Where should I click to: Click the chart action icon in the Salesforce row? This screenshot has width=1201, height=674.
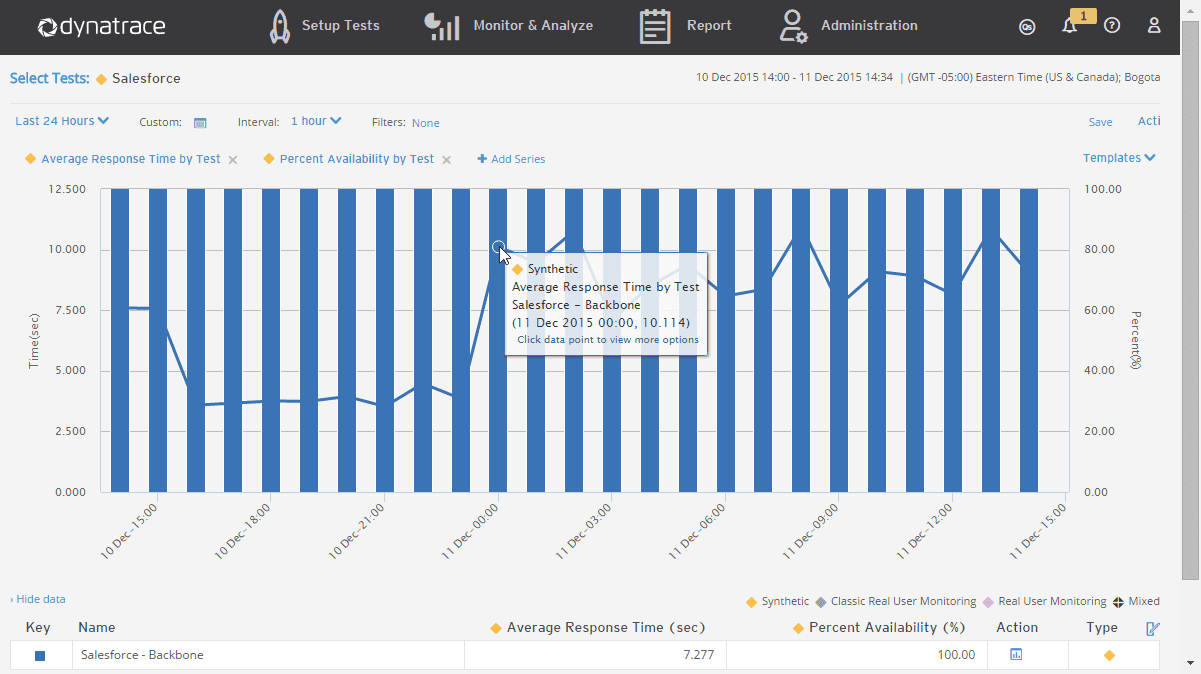(x=1016, y=655)
